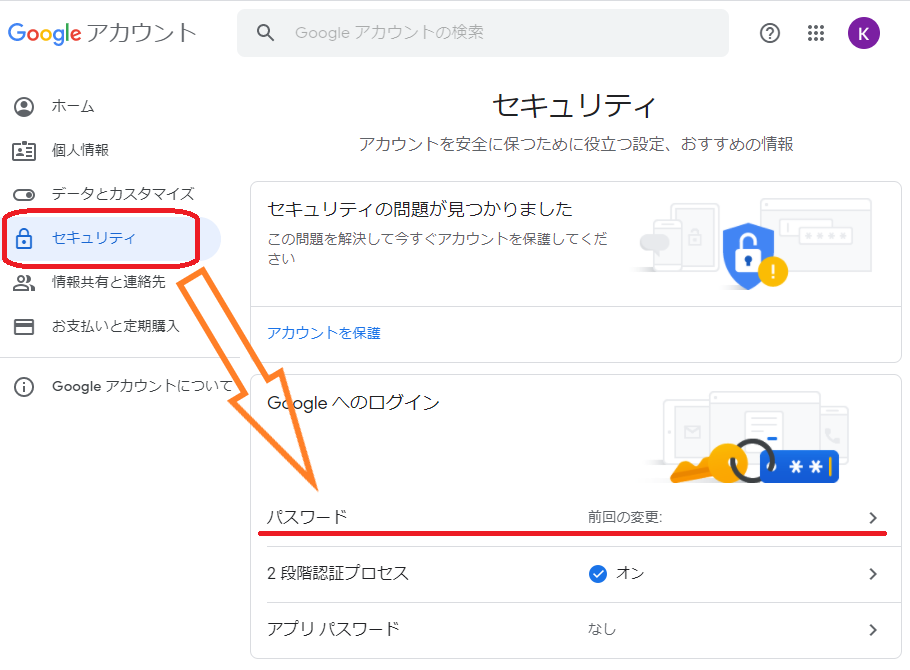Click the 個人情報 ID card icon
This screenshot has height=670, width=910.
24,150
